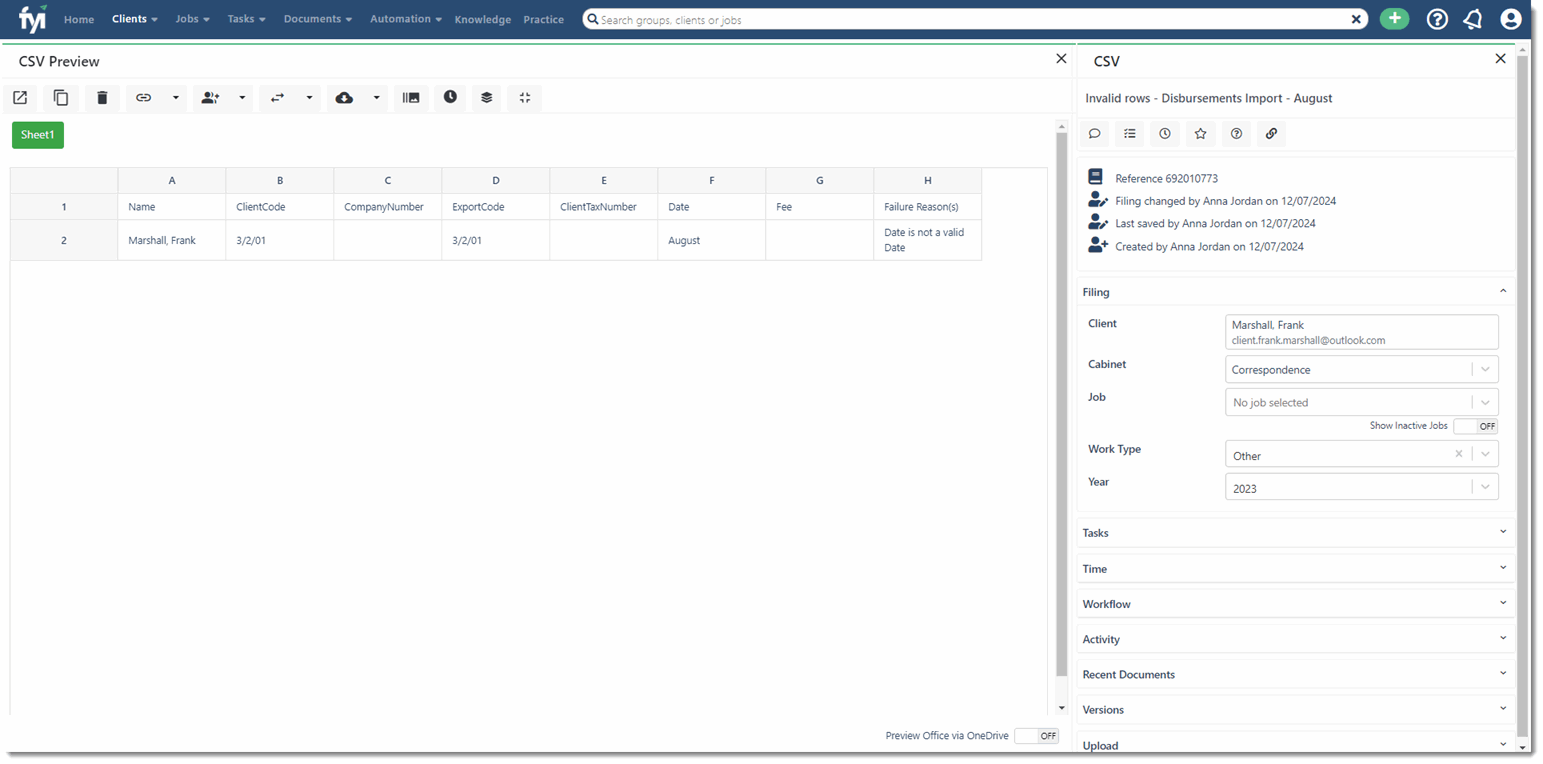
Task: Click the search groups, clients or jobs field
Action: pyautogui.click(x=974, y=19)
